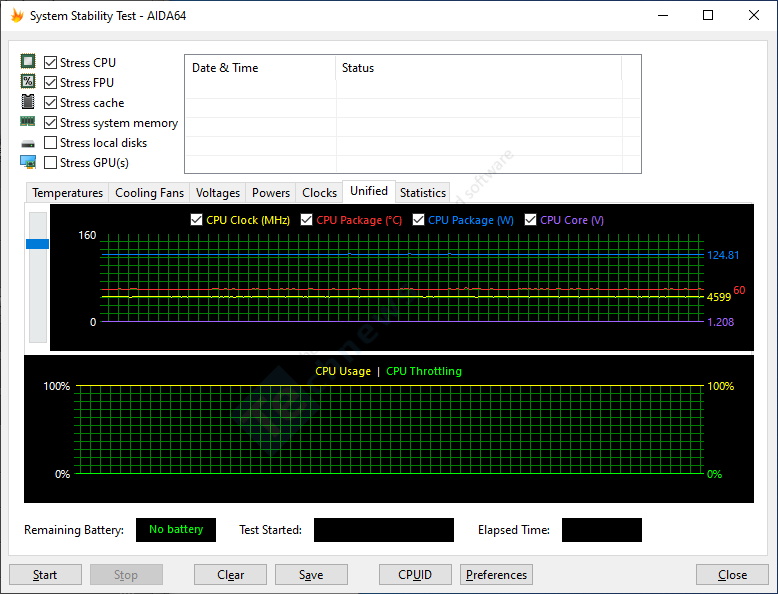The width and height of the screenshot is (778, 594).
Task: Click the Elapsed Time black field
Action: pos(601,530)
